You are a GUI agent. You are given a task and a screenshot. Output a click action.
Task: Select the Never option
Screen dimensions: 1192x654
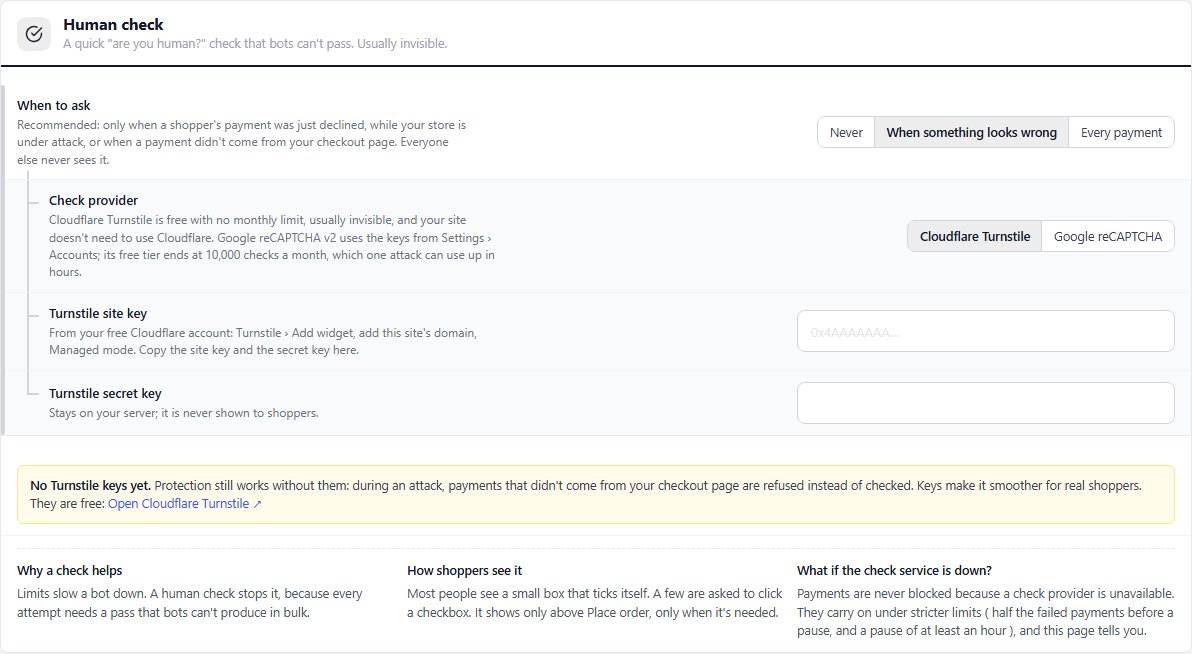pos(846,132)
